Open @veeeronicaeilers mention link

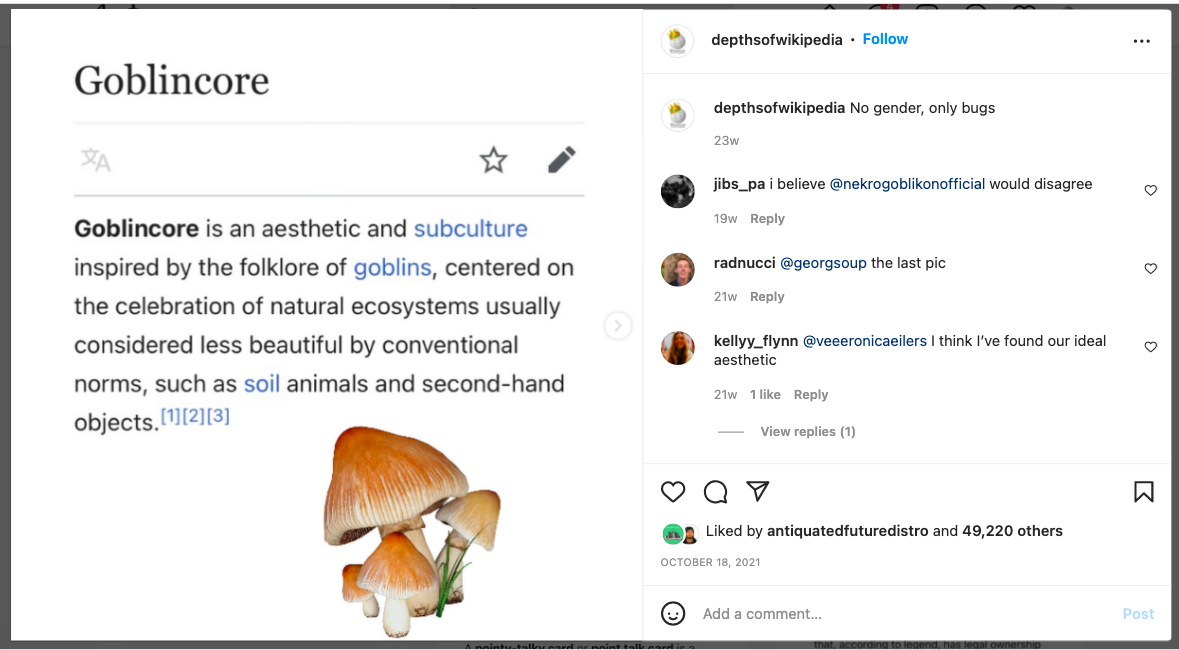[865, 341]
